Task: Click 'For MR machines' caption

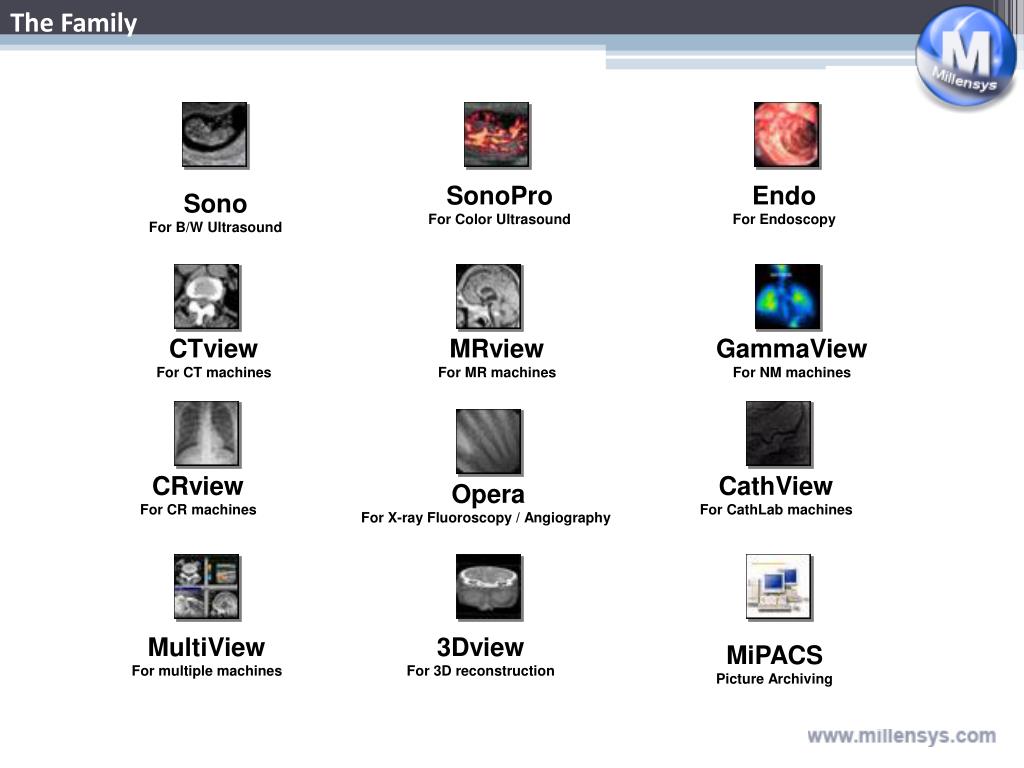Action: pyautogui.click(x=497, y=372)
